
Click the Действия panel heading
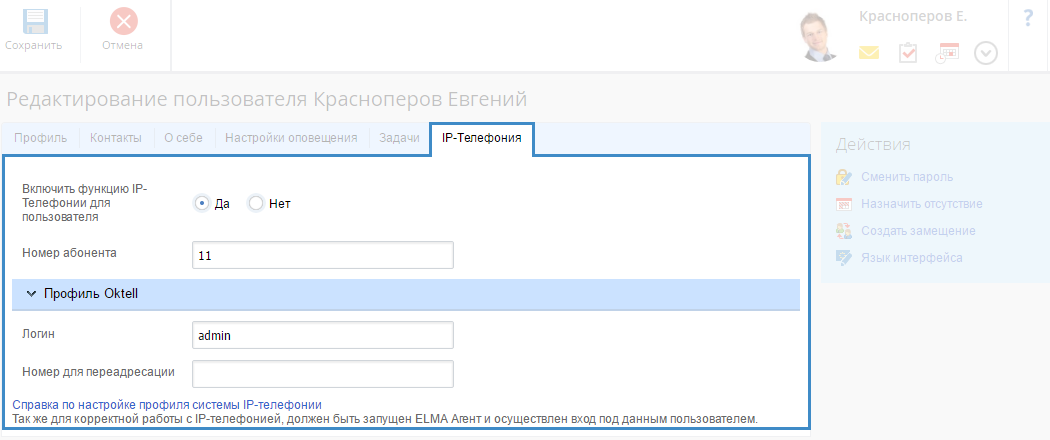click(873, 145)
